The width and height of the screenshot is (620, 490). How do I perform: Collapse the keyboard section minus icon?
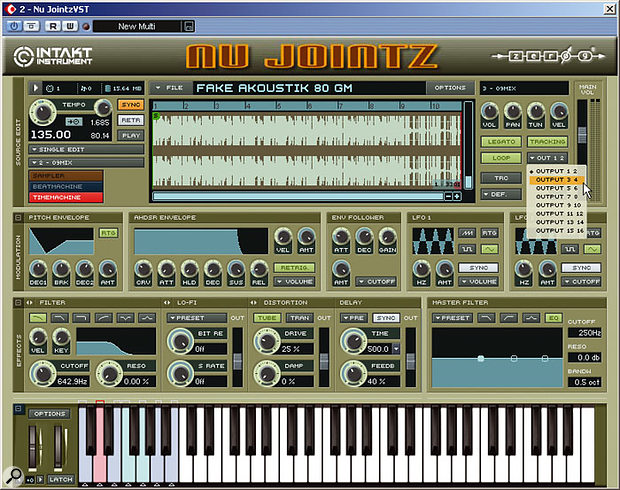[x=18, y=409]
